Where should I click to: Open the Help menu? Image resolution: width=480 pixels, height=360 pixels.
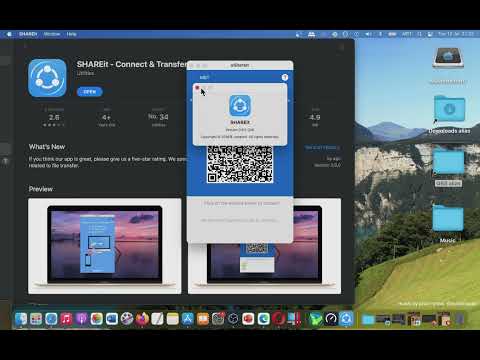[71, 34]
